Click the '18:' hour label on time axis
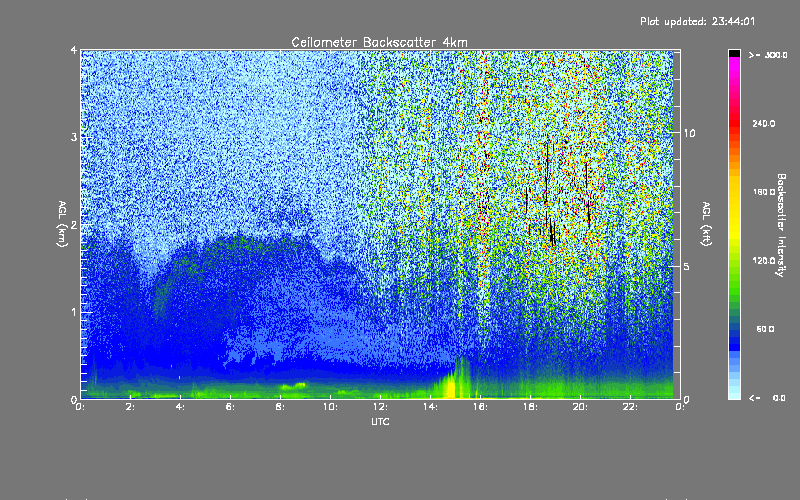800x500 pixels. (x=530, y=407)
